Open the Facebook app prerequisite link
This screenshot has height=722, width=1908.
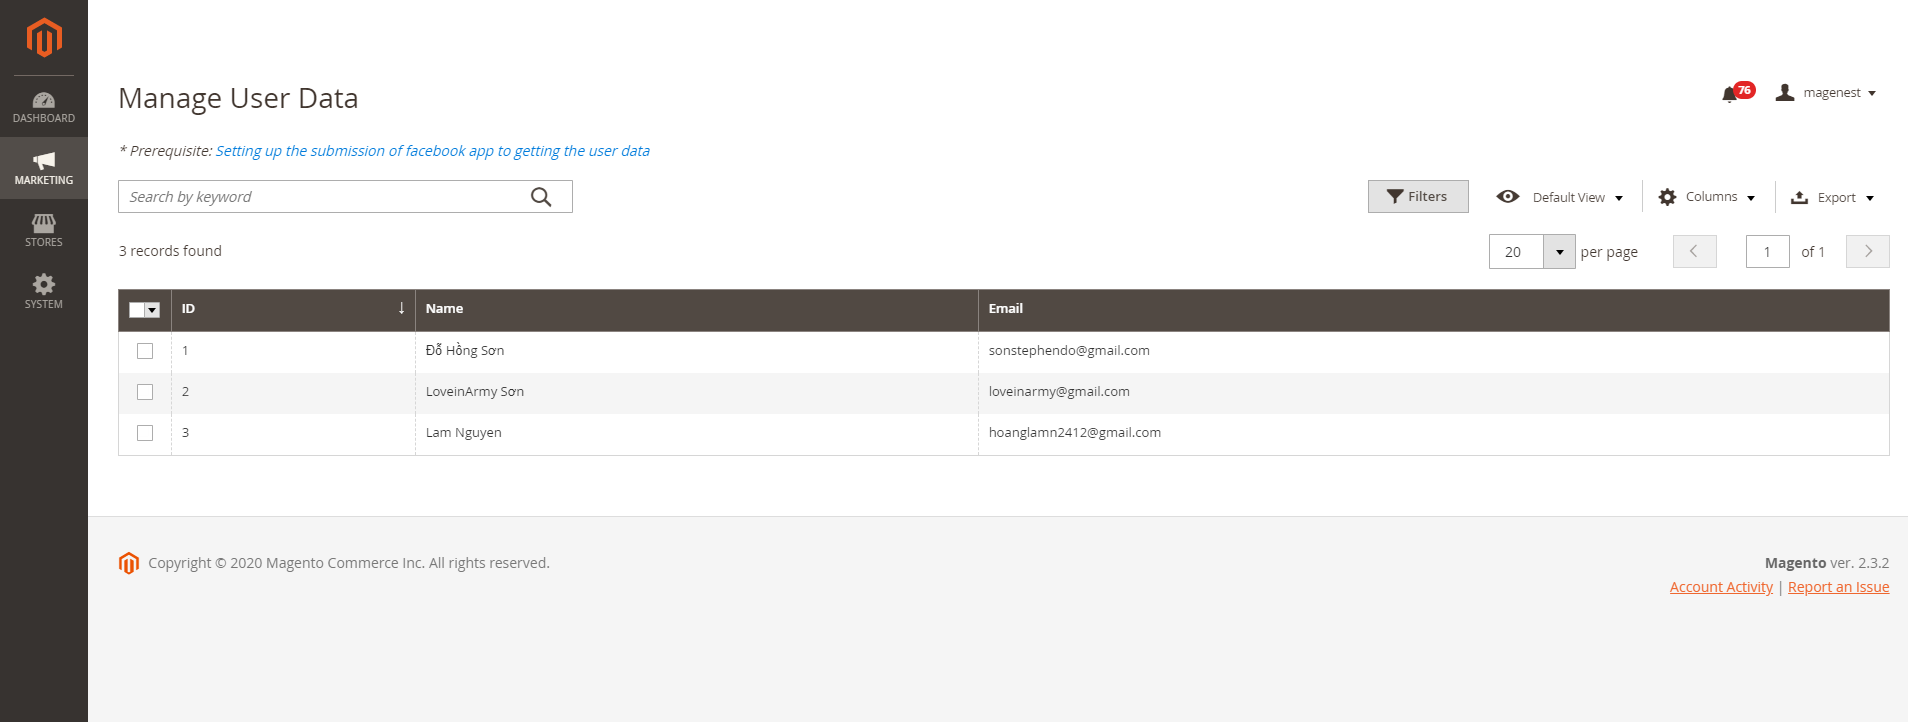pyautogui.click(x=432, y=151)
